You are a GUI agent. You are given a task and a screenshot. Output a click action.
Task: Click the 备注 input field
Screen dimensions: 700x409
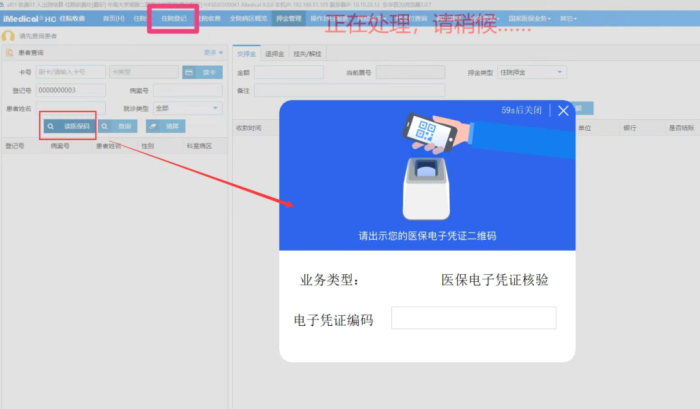click(x=350, y=91)
